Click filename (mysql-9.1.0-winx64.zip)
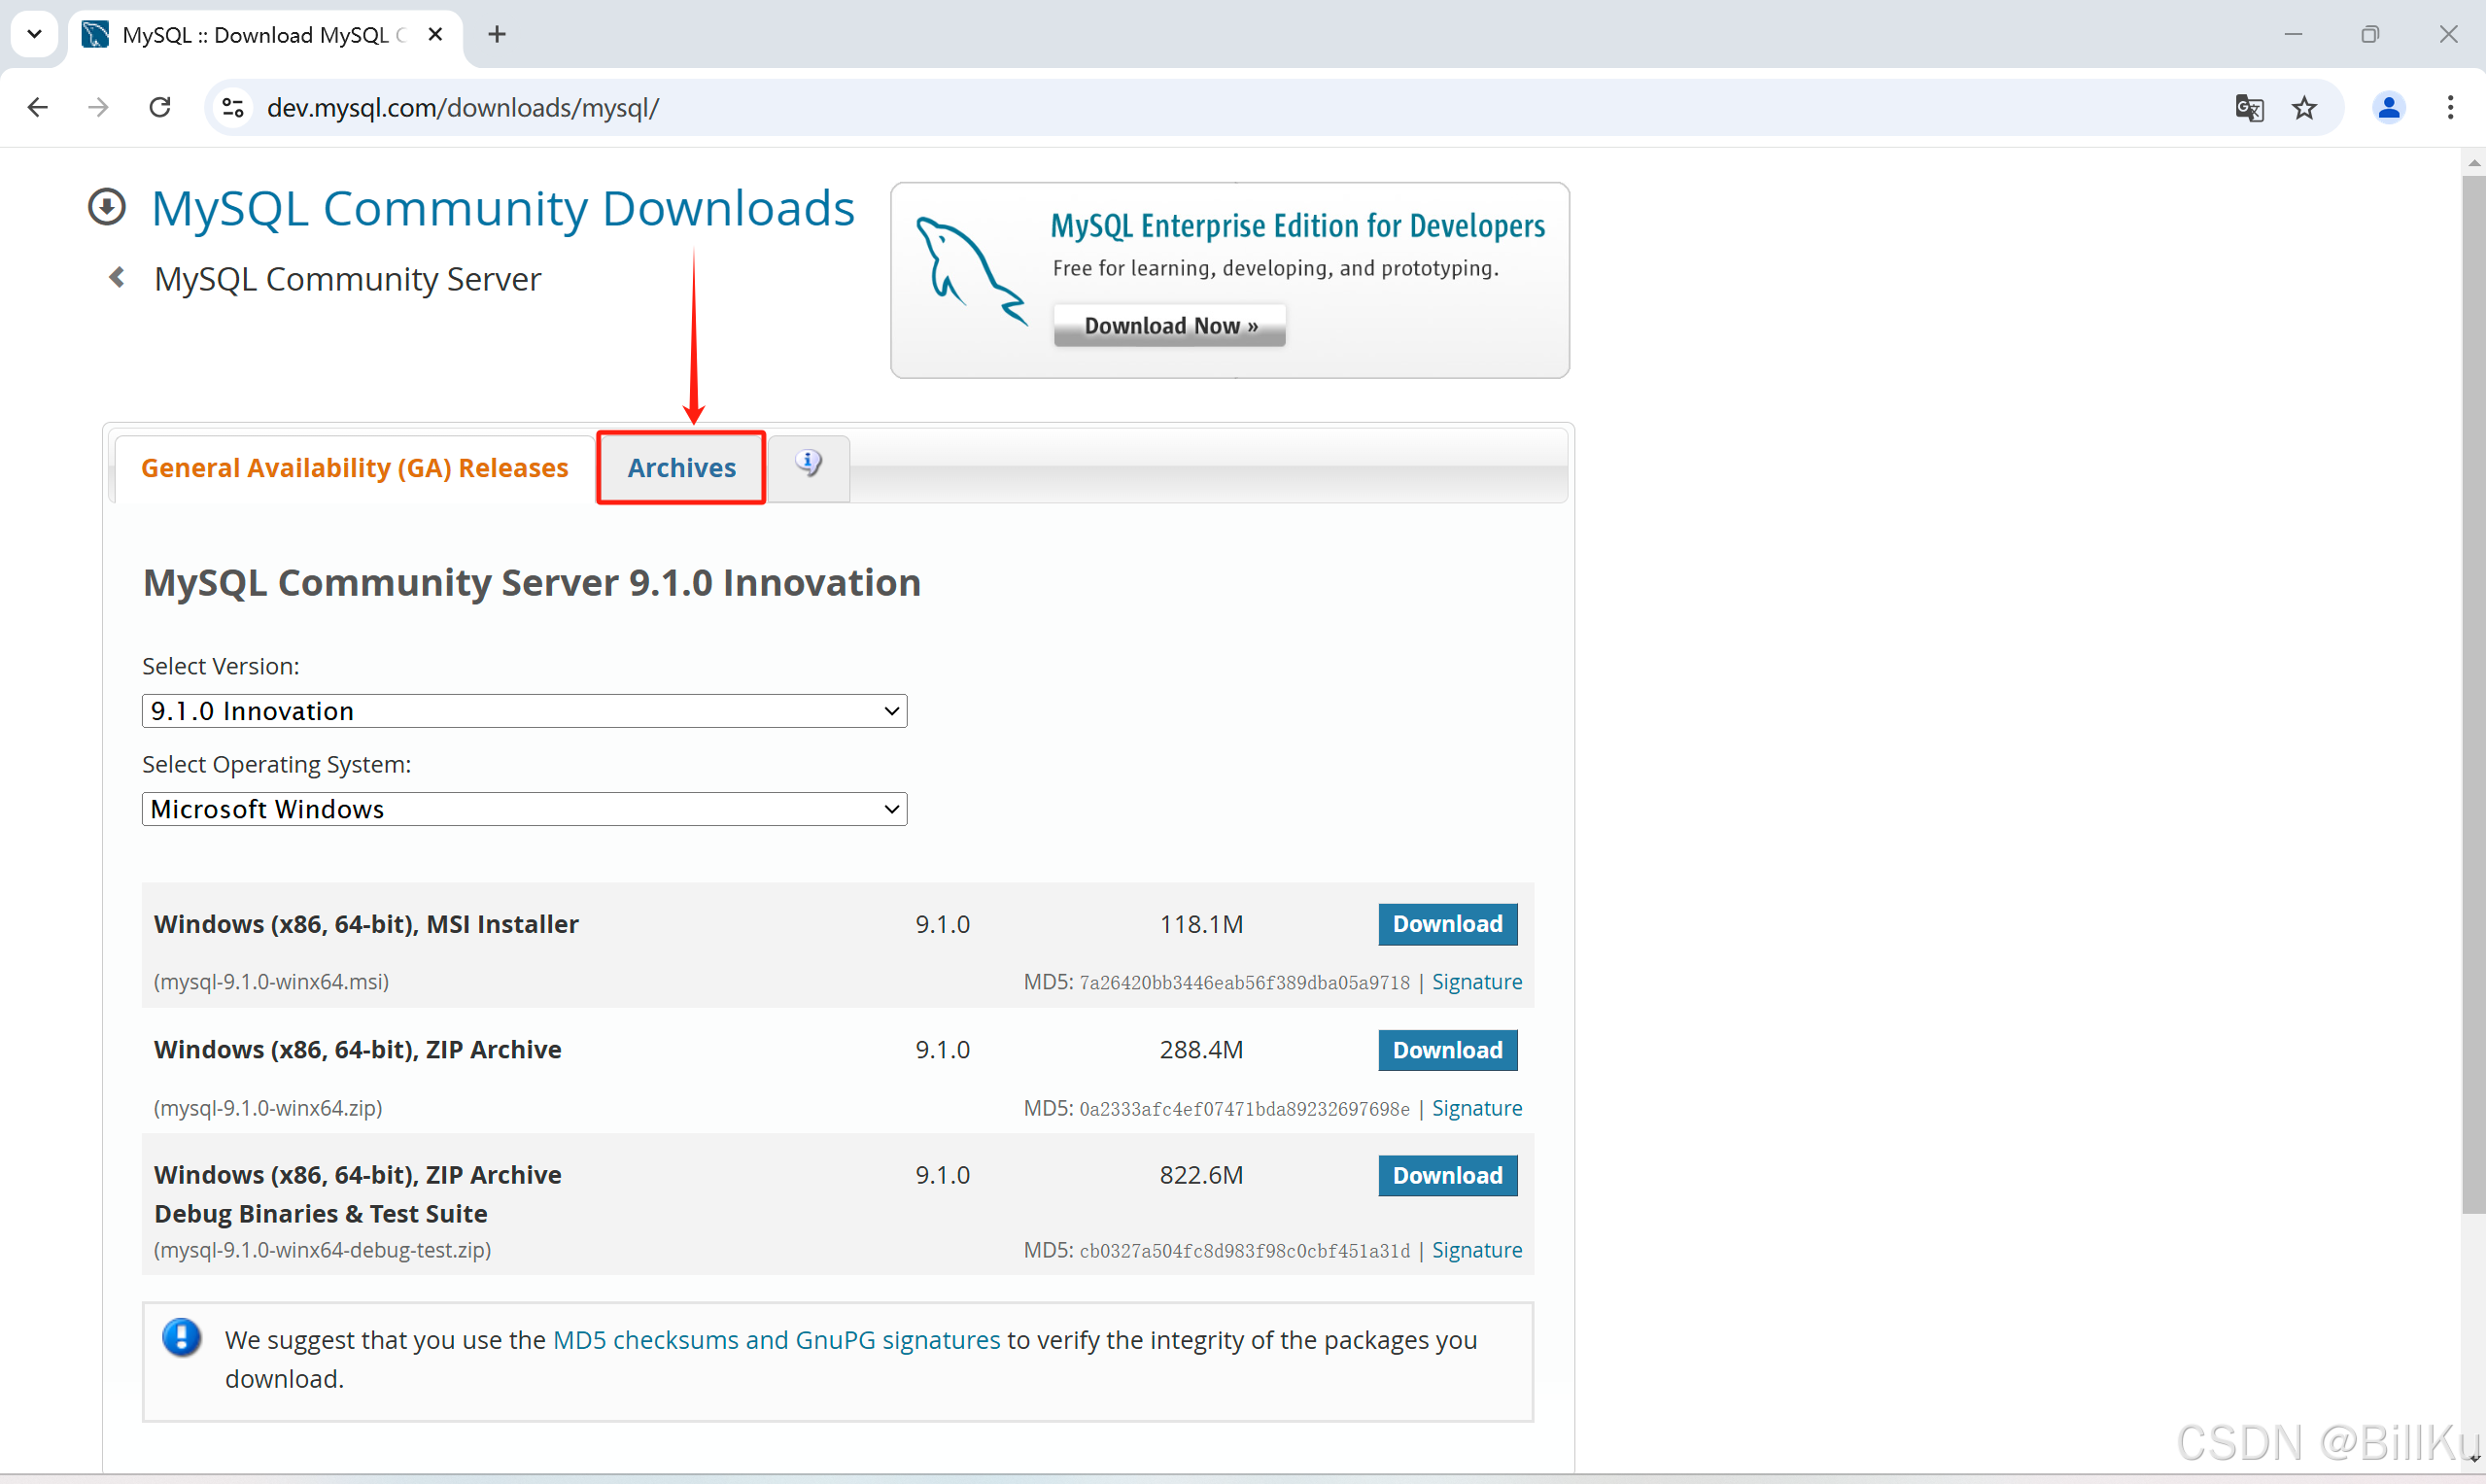This screenshot has width=2486, height=1484. click(x=268, y=1108)
